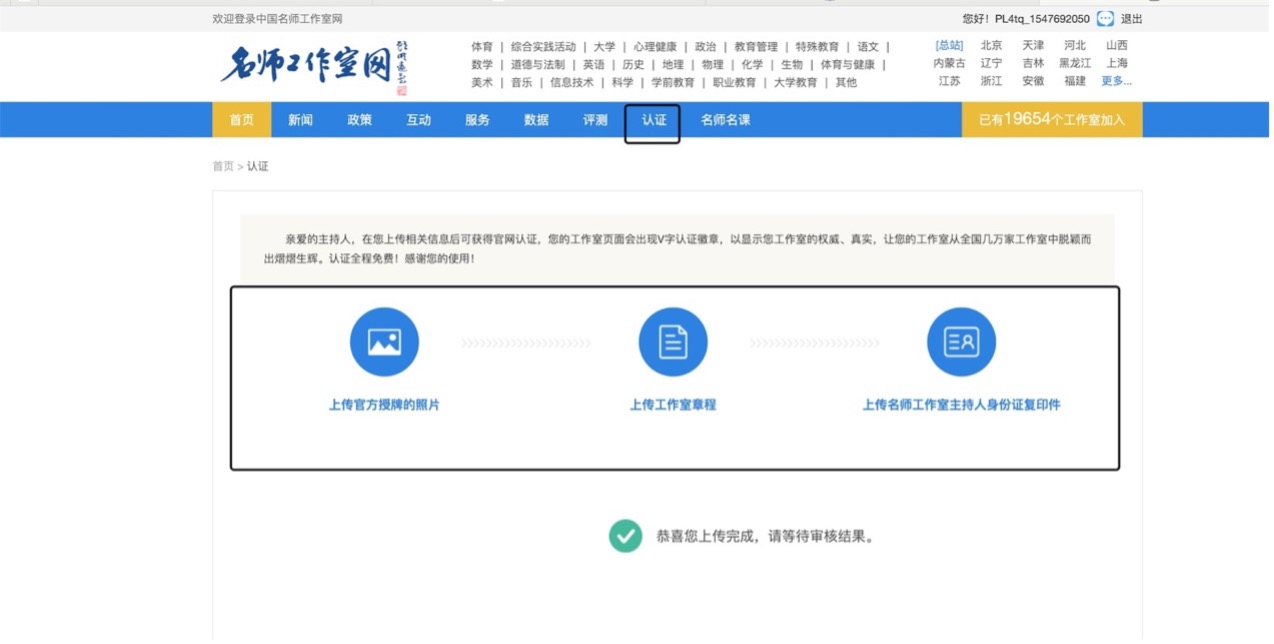Select the 心理健康 subject category
The width and height of the screenshot is (1274, 644).
tap(654, 47)
